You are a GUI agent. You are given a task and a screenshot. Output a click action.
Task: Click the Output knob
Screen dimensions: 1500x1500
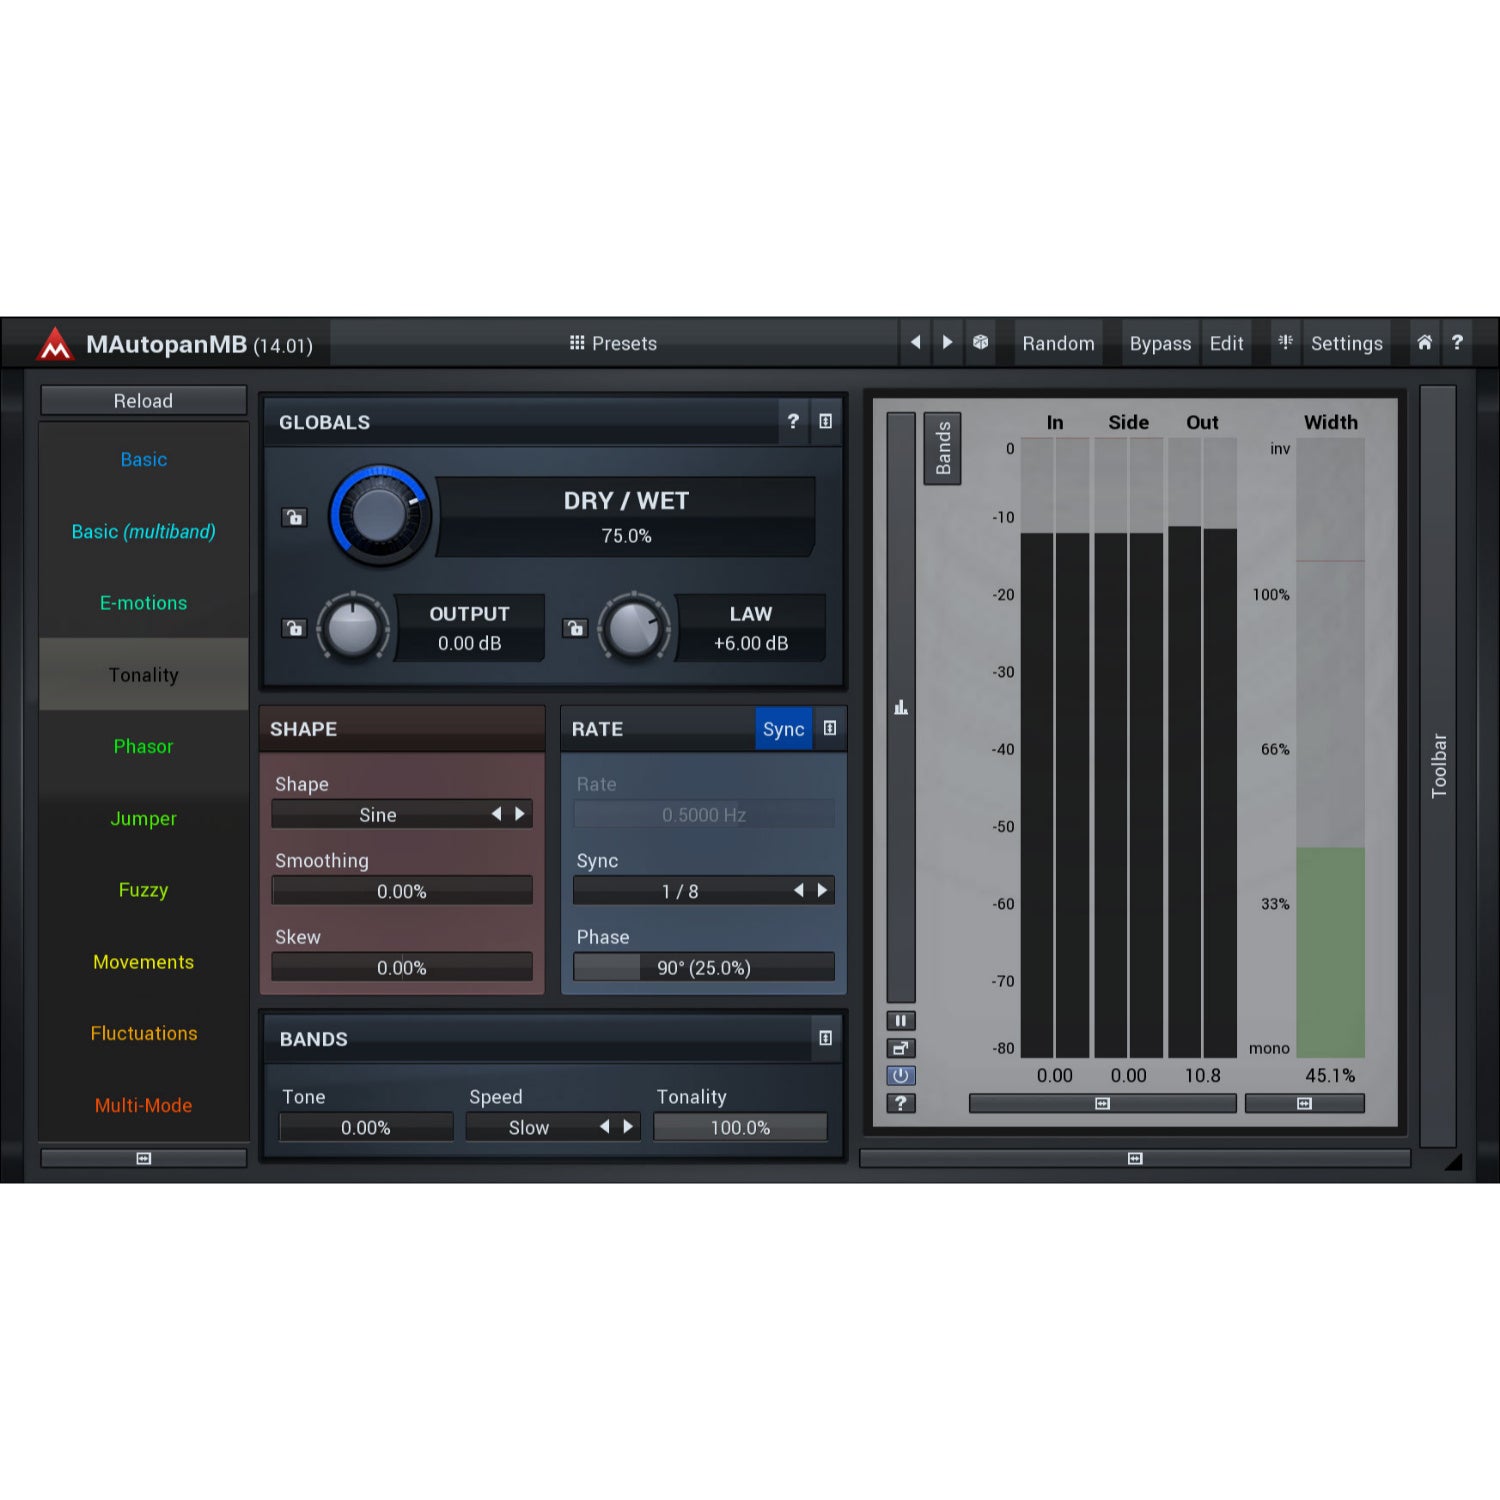pos(353,628)
